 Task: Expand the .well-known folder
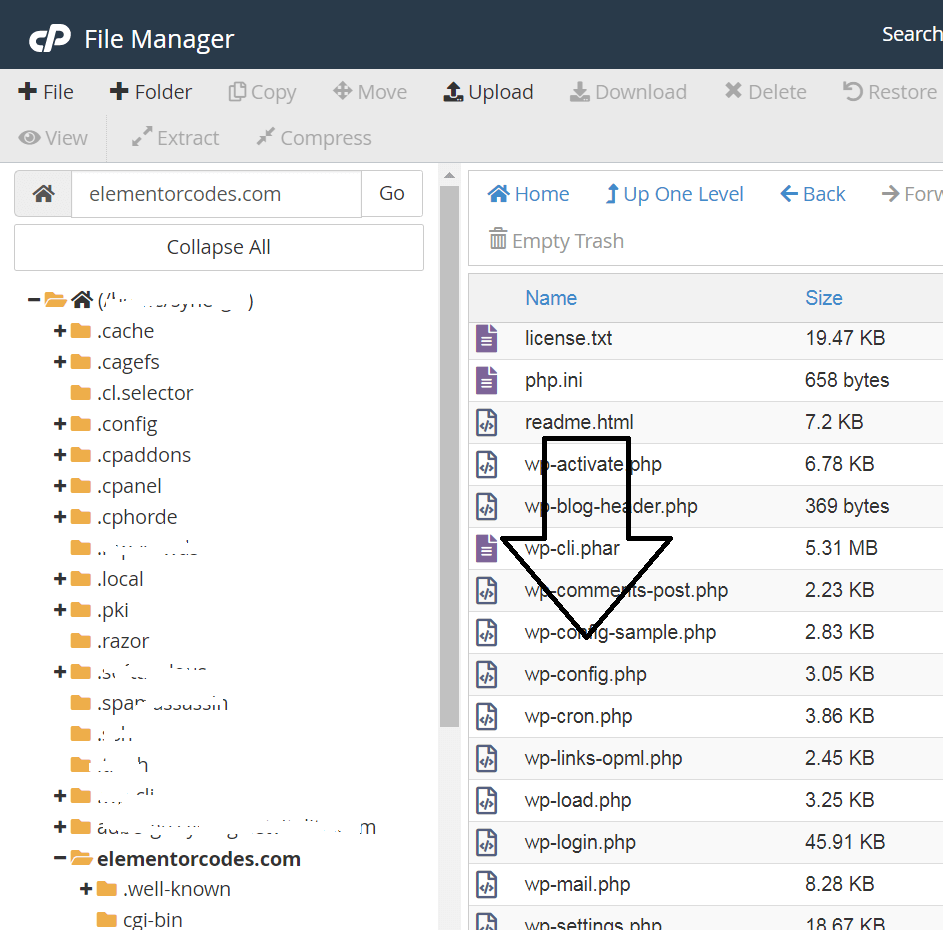(x=86, y=889)
